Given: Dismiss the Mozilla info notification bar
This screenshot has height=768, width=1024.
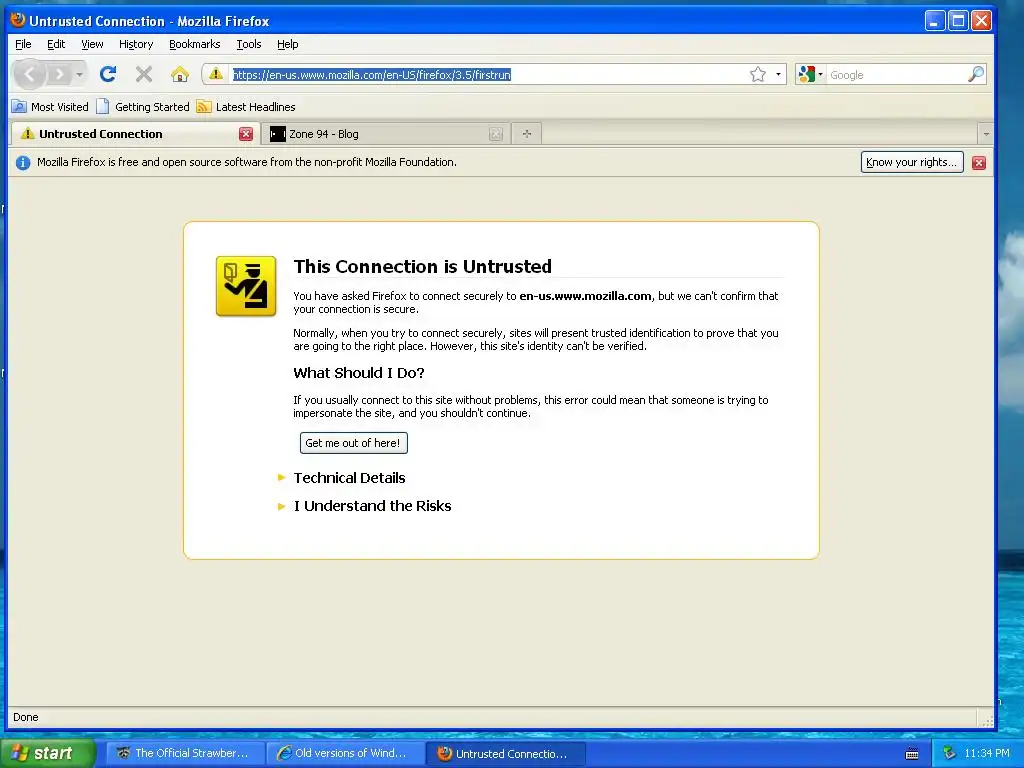Looking at the screenshot, I should pyautogui.click(x=978, y=163).
